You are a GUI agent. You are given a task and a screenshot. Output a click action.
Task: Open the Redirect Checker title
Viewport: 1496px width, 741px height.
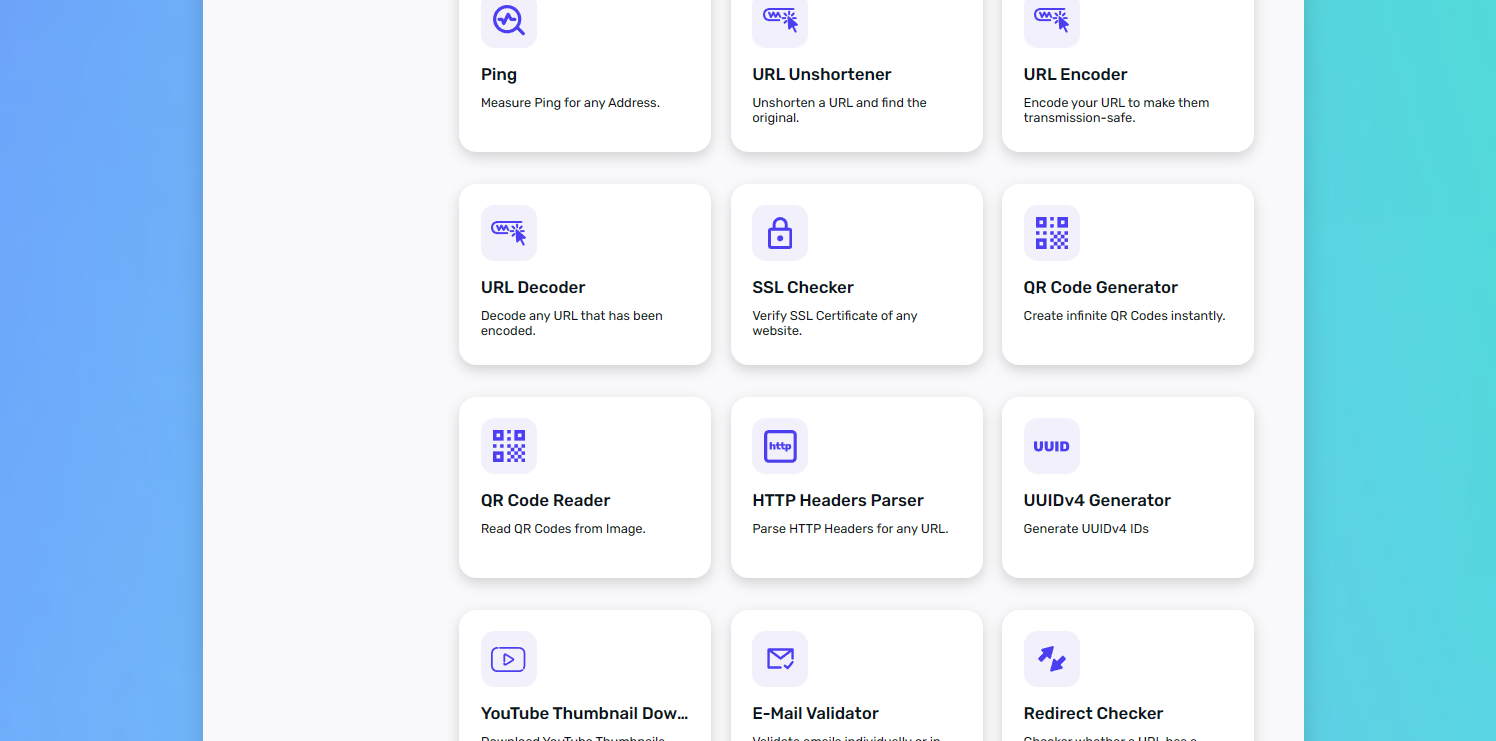pyautogui.click(x=1093, y=714)
